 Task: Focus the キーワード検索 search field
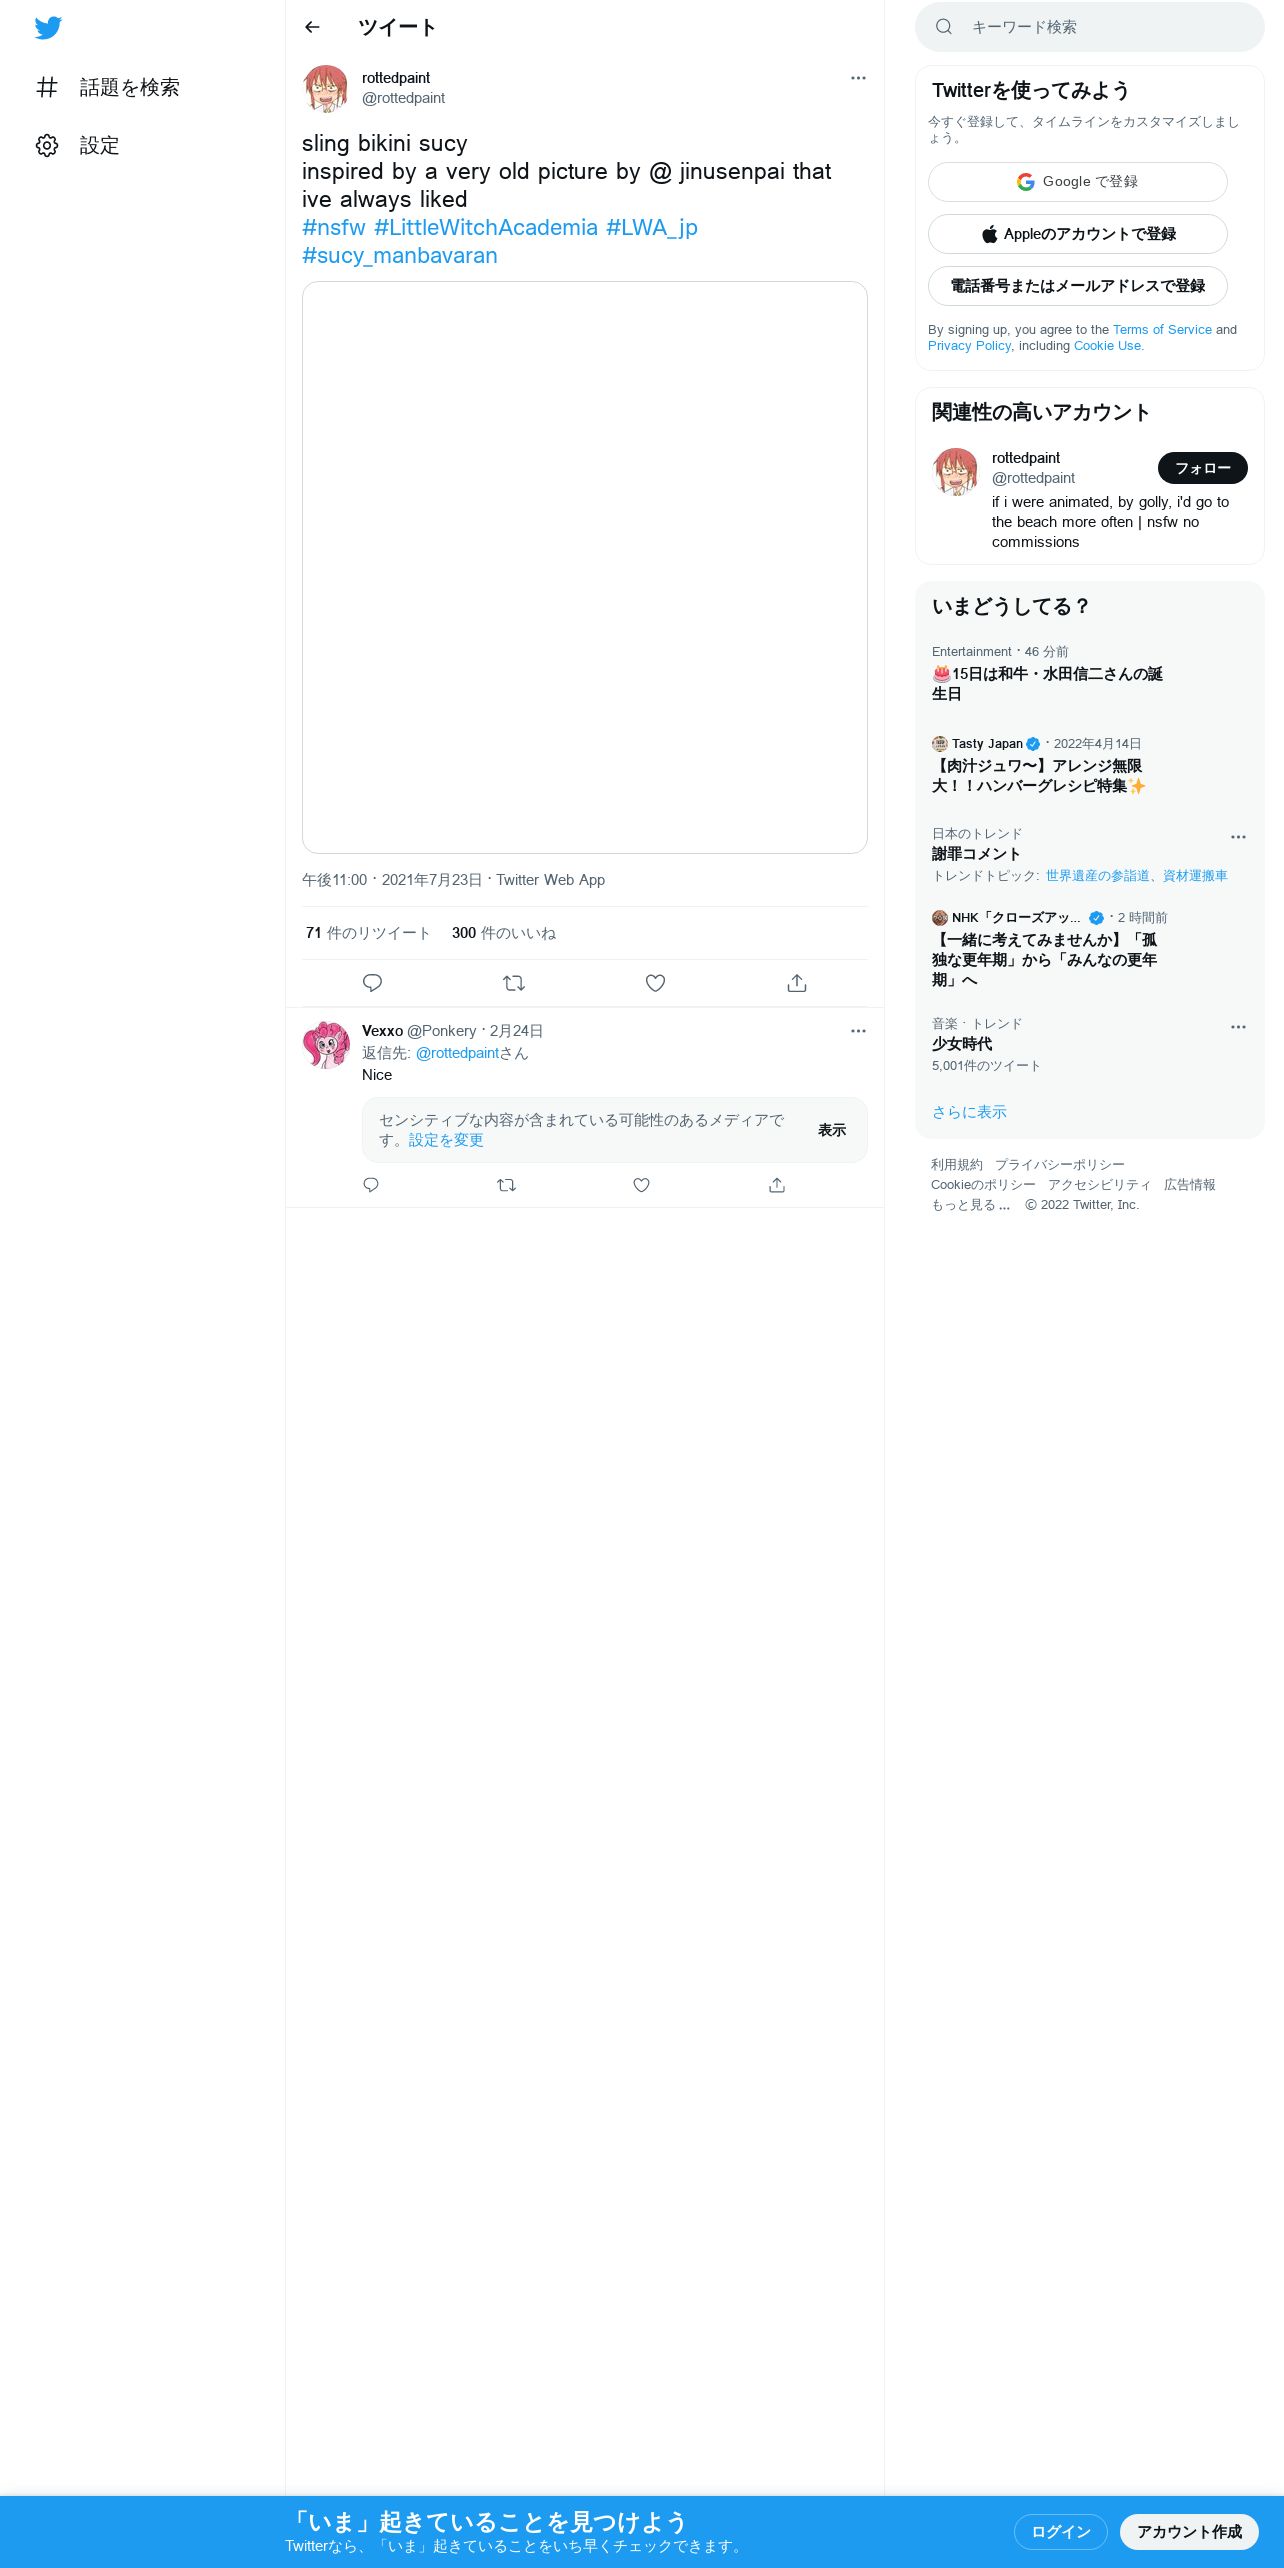pos(1090,27)
